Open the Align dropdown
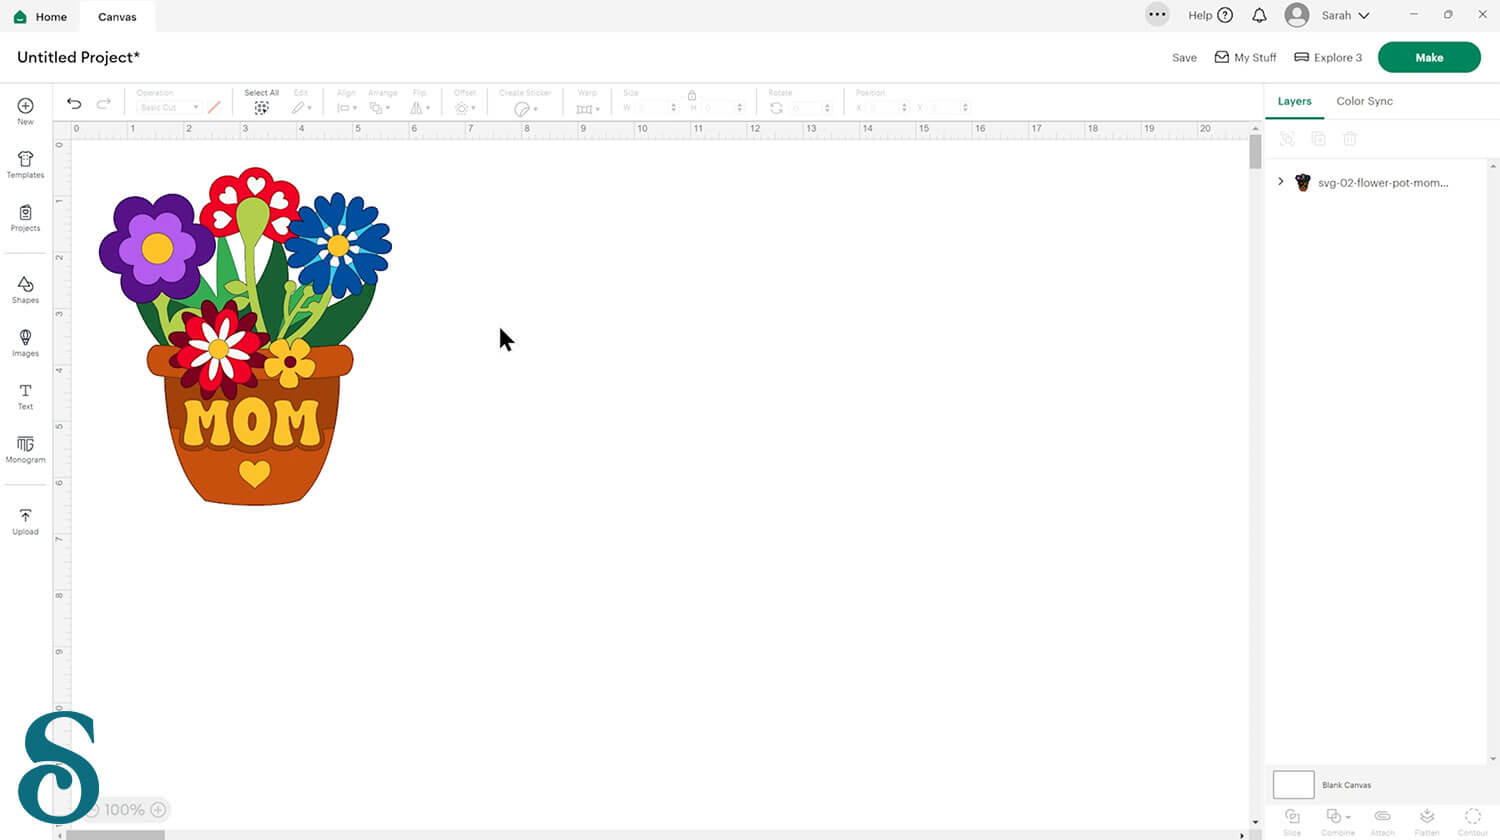Image resolution: width=1500 pixels, height=840 pixels. pos(346,108)
